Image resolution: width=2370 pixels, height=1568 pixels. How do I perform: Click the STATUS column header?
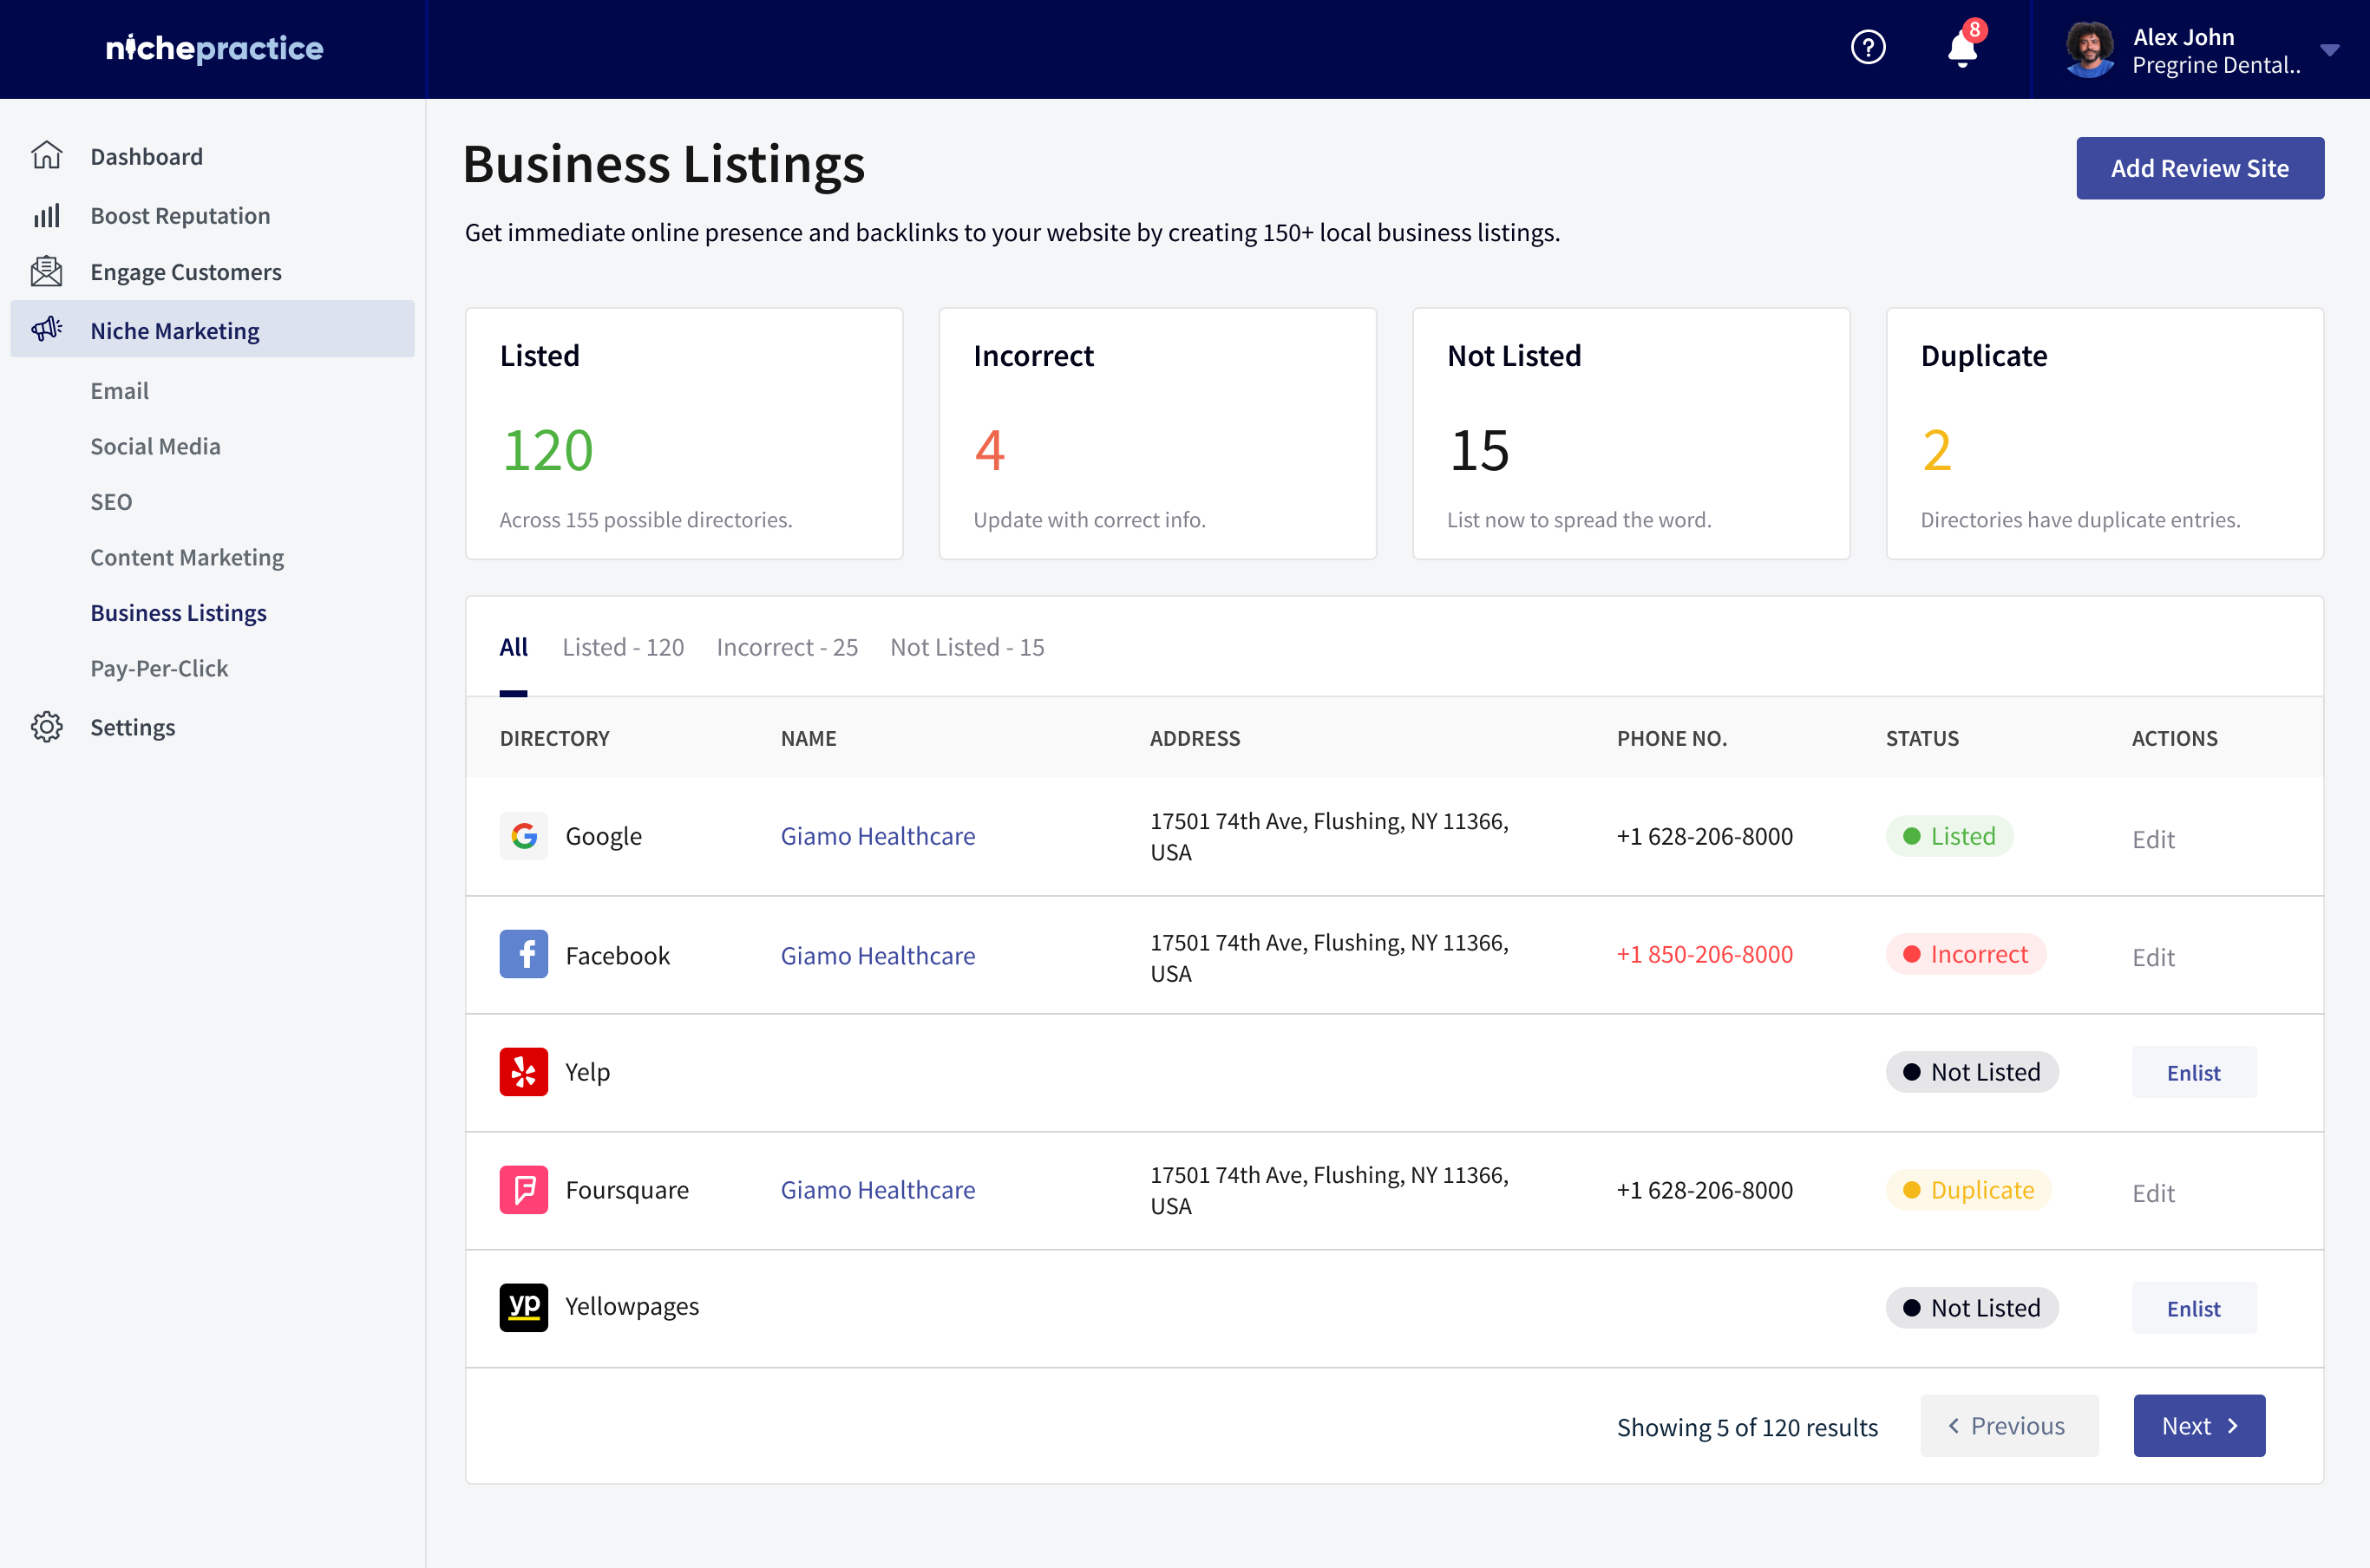[1922, 738]
